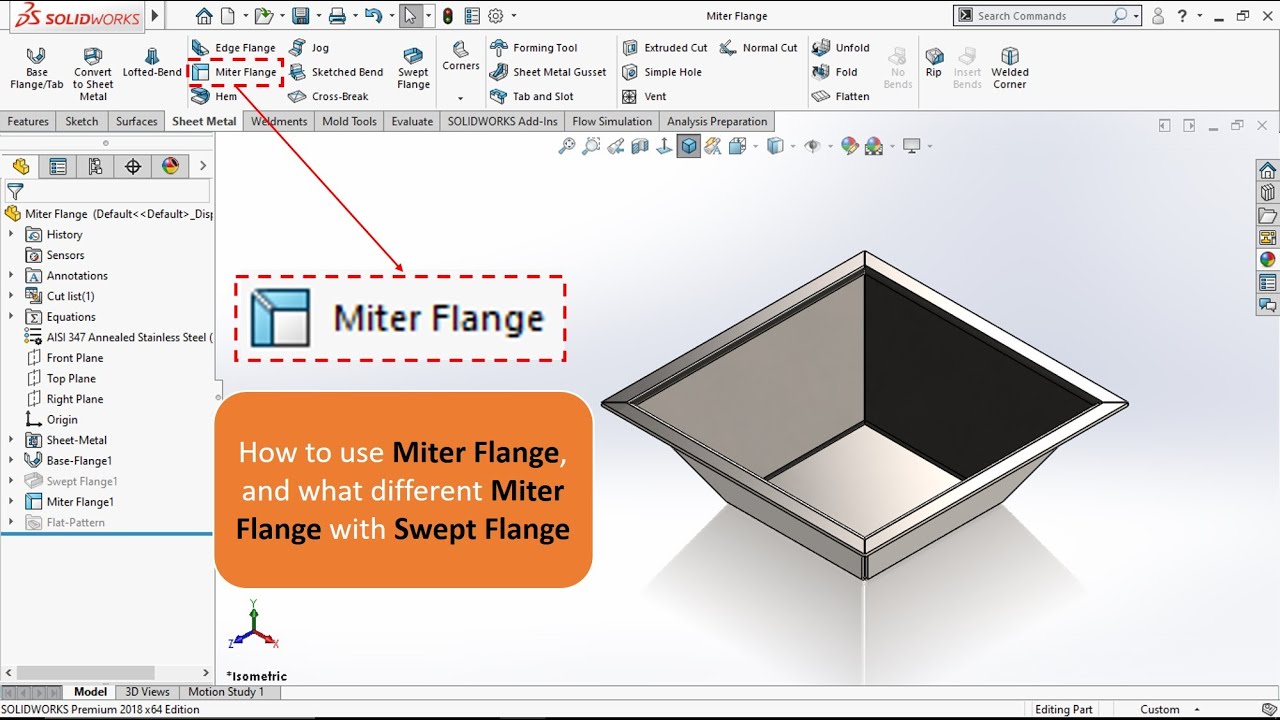Create an Extruded Cut

665,48
